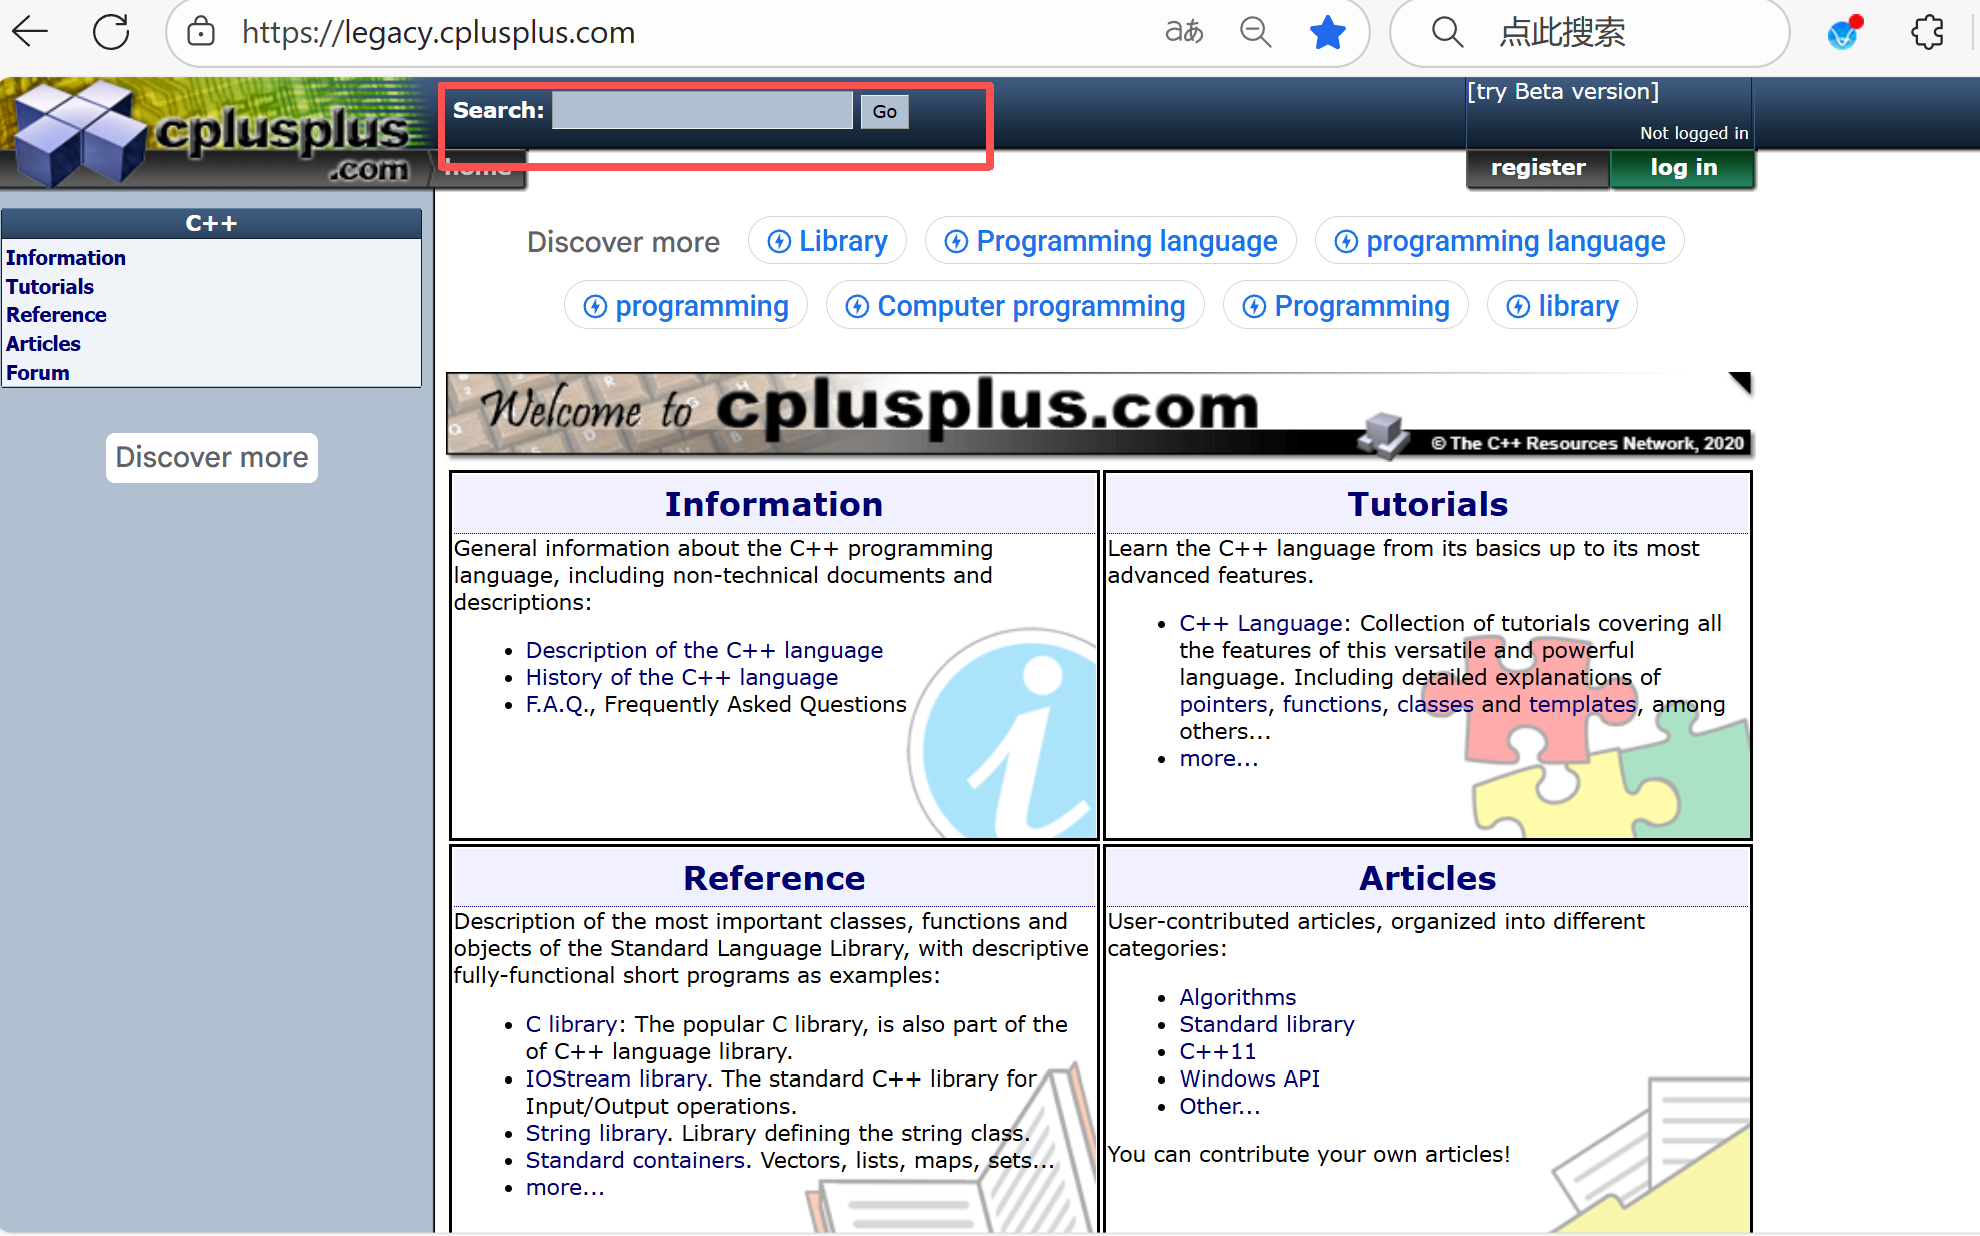Click the translate icon in address bar
This screenshot has width=1980, height=1236.
pos(1184,32)
